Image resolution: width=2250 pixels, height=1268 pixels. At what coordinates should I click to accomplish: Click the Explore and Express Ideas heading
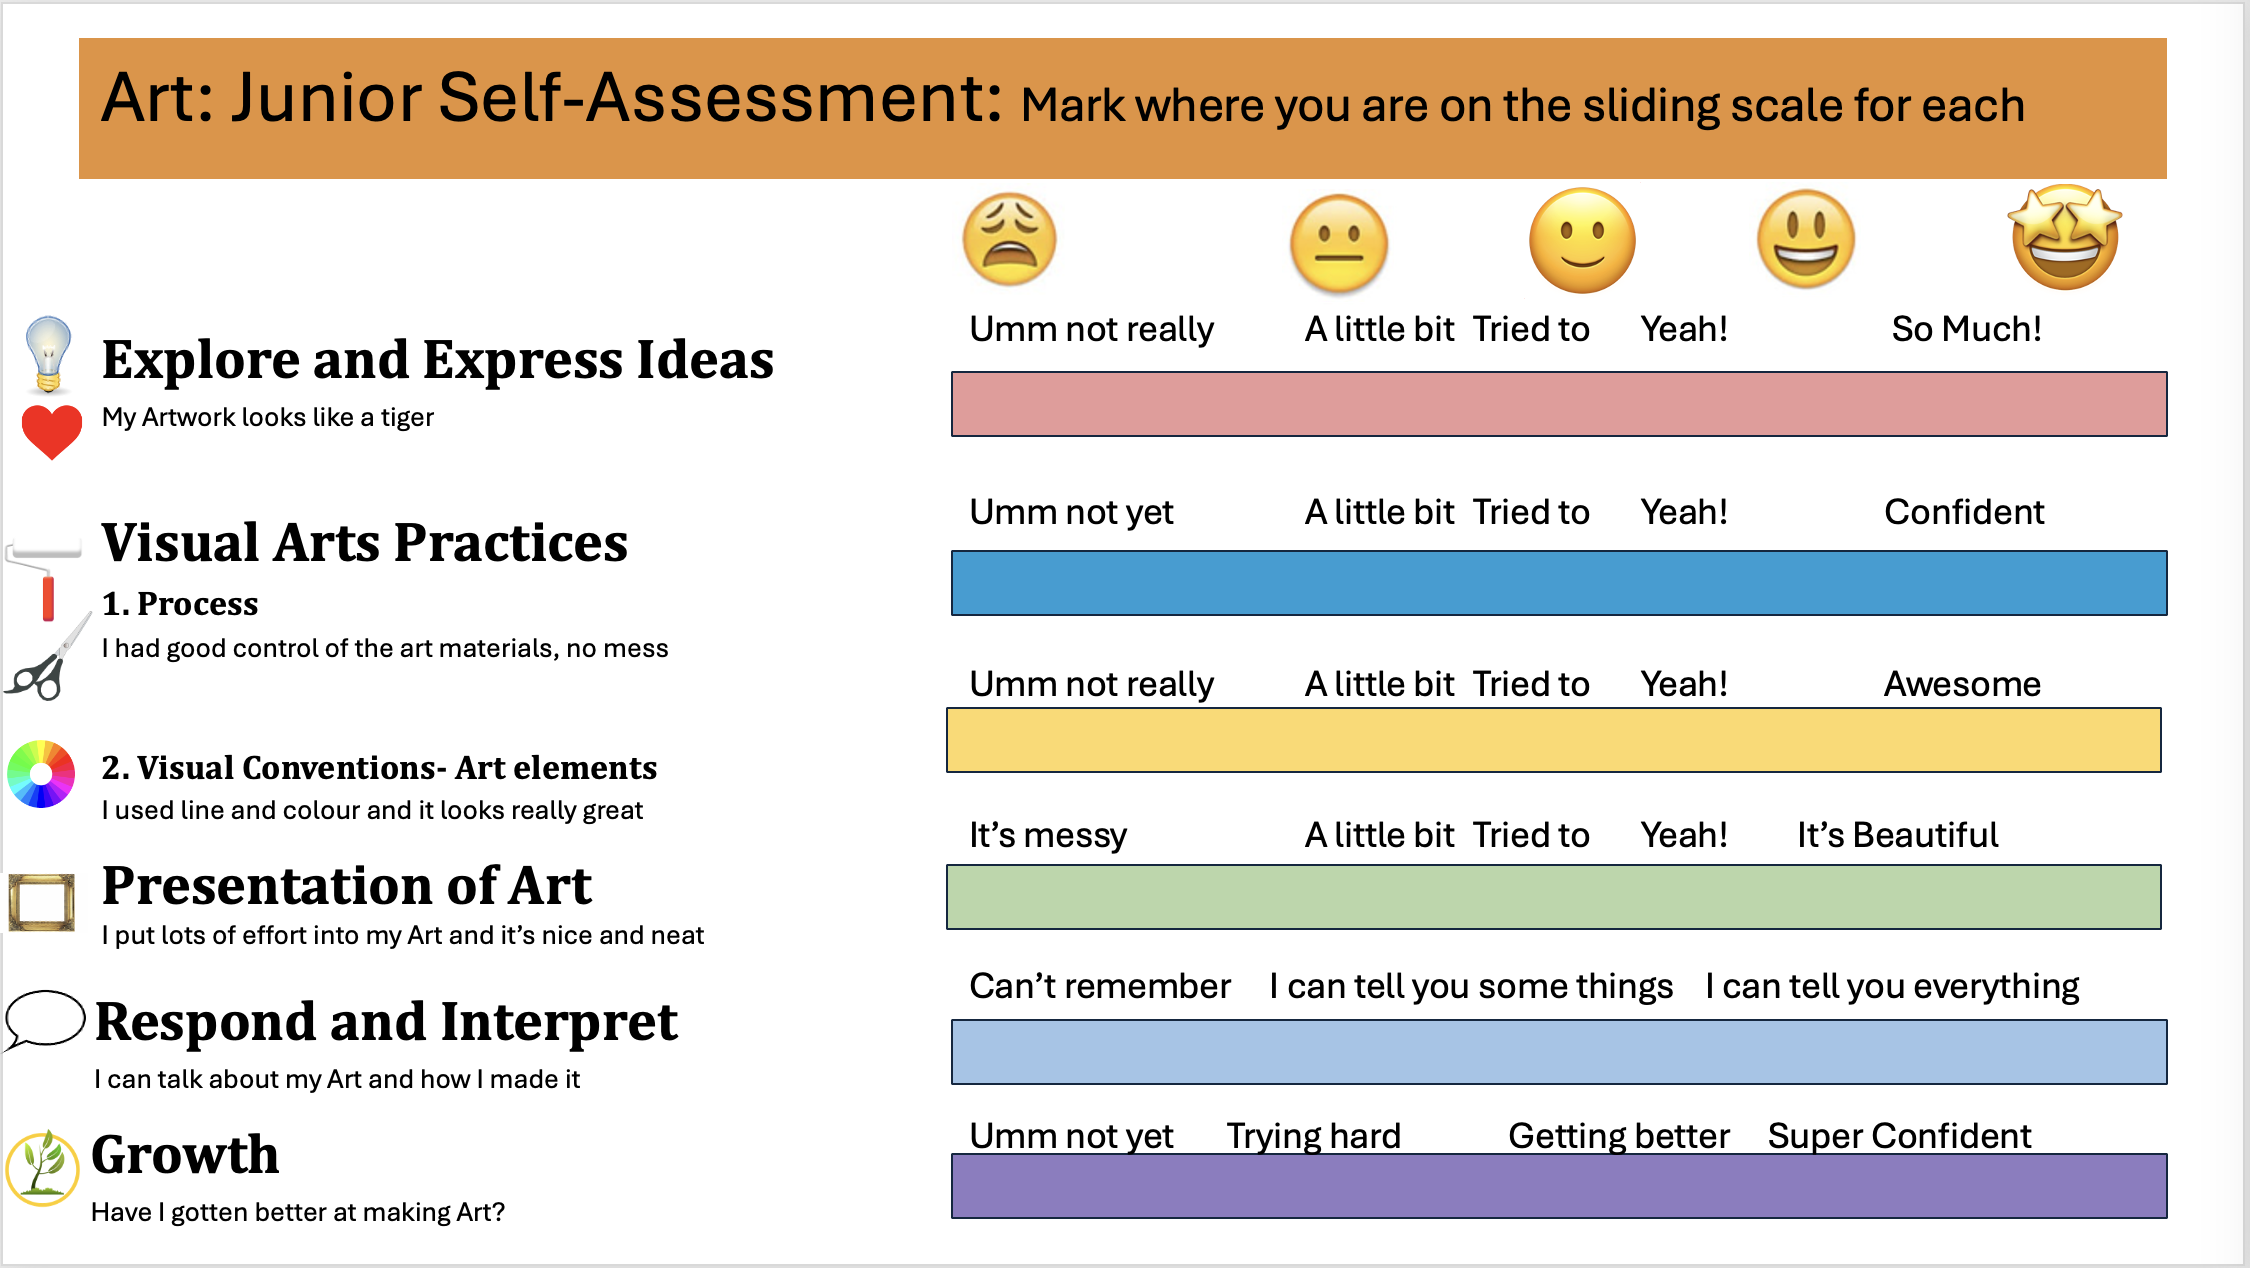coord(438,360)
